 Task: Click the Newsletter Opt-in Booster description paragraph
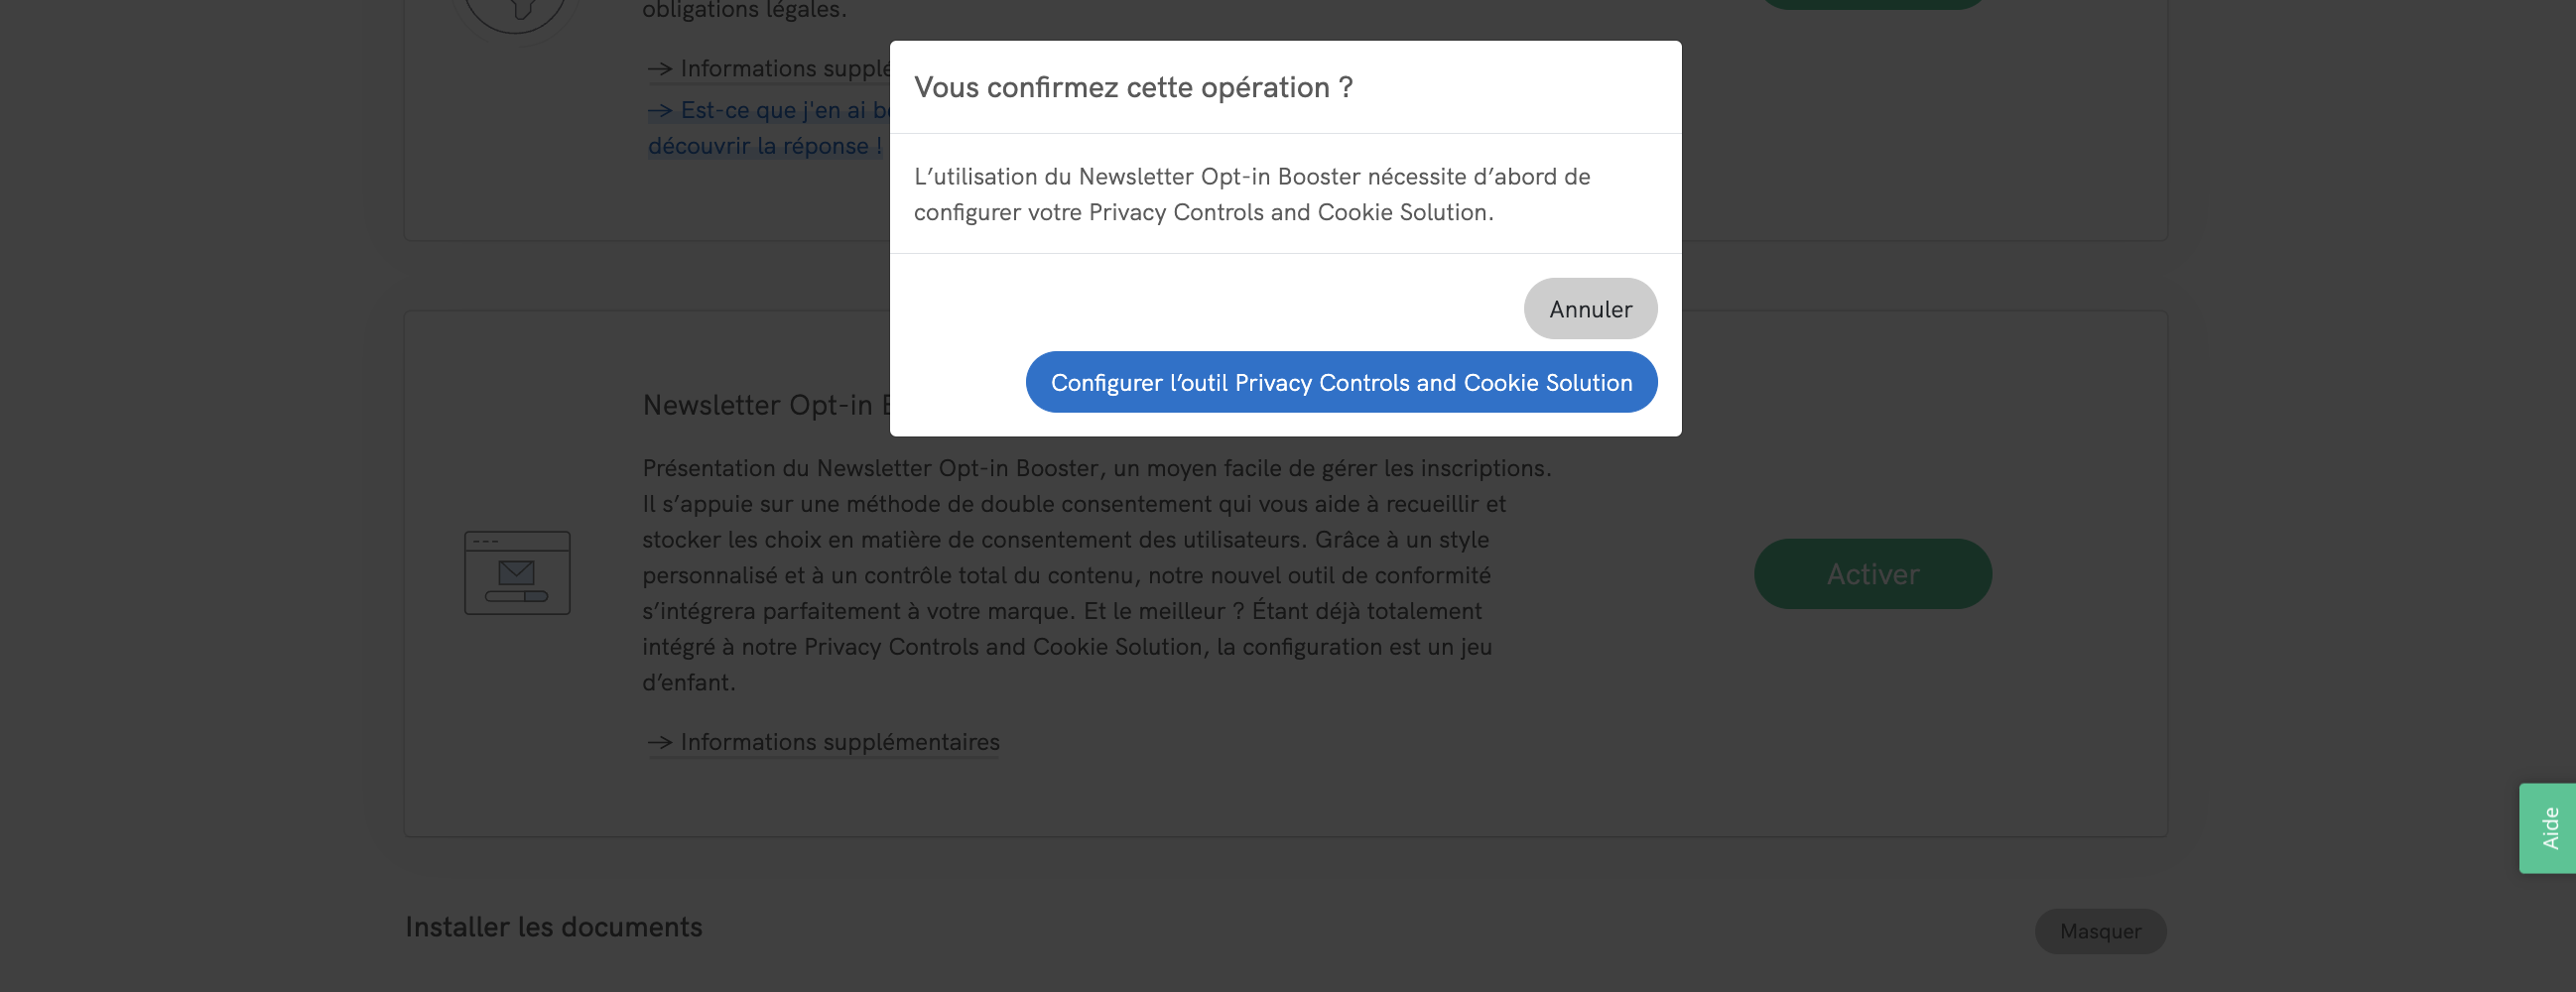(1096, 575)
